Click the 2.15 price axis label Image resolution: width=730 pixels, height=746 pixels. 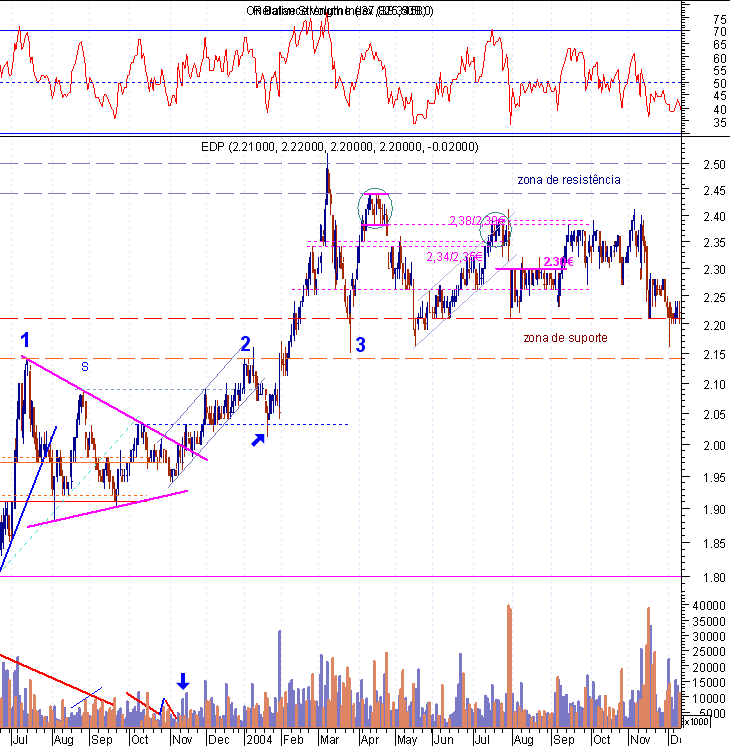coord(714,354)
